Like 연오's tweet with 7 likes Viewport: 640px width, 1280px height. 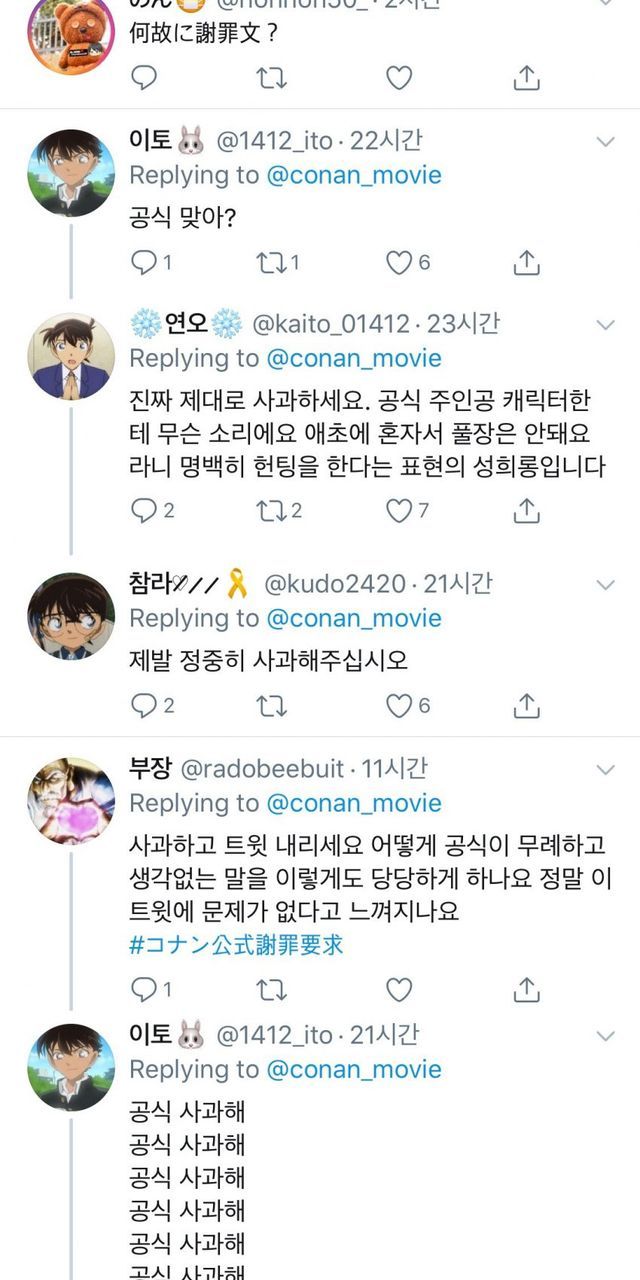[x=399, y=510]
